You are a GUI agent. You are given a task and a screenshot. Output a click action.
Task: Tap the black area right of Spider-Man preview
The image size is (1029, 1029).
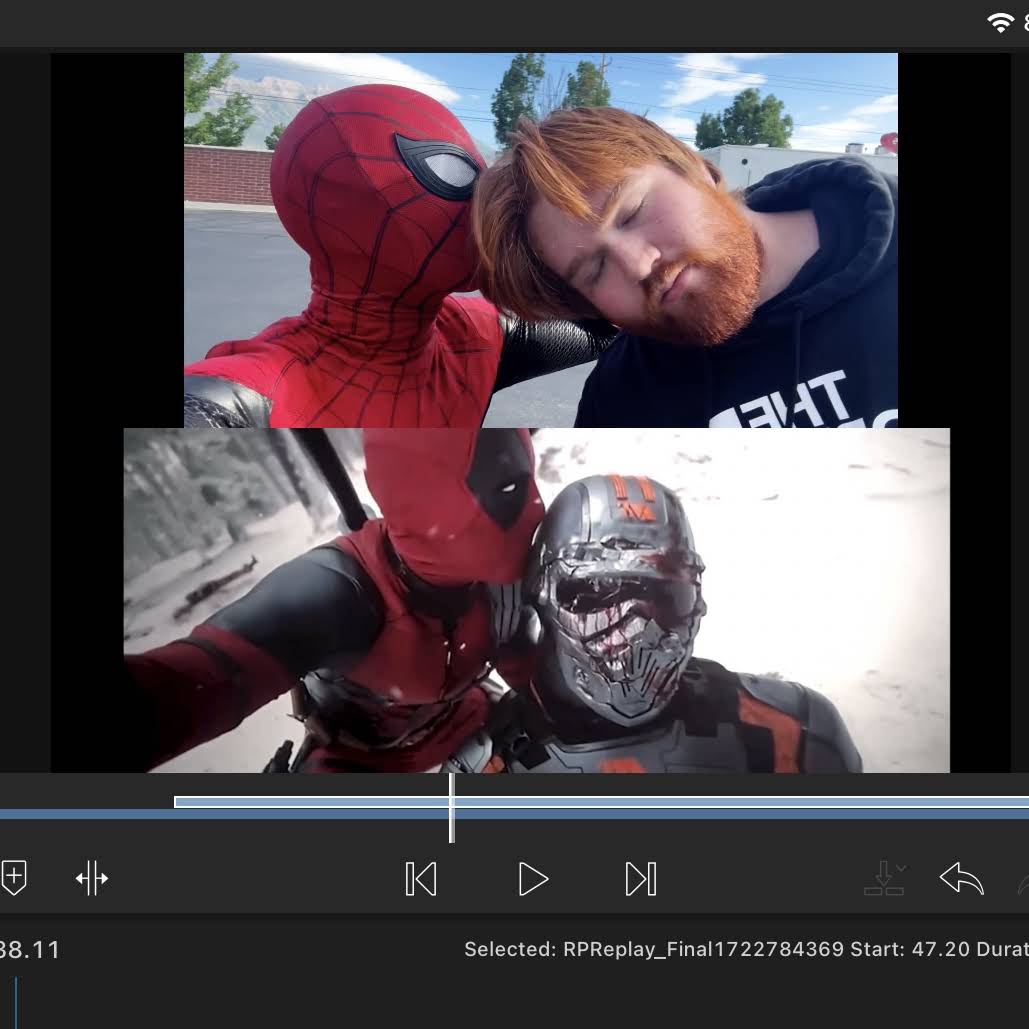[954, 240]
